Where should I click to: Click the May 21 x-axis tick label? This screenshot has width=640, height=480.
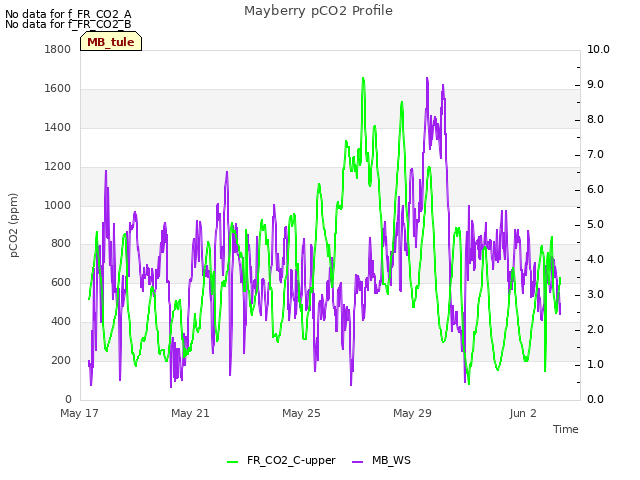pos(190,413)
